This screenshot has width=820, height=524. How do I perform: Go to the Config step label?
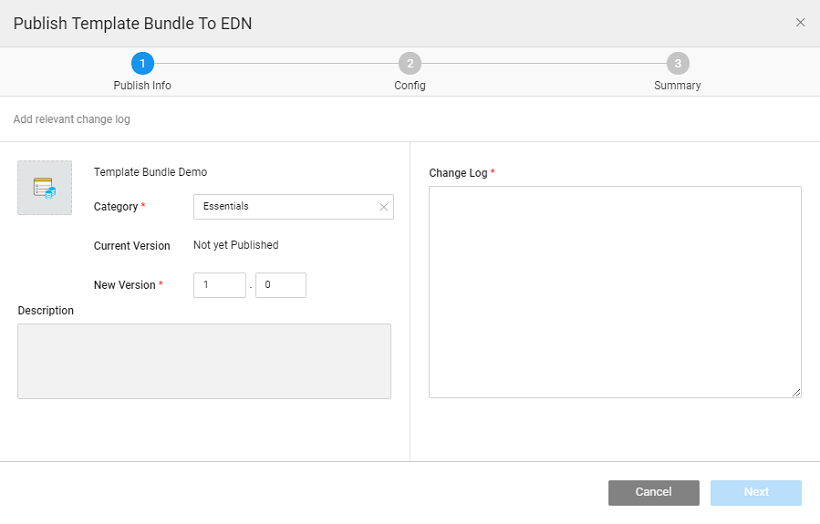coord(409,86)
